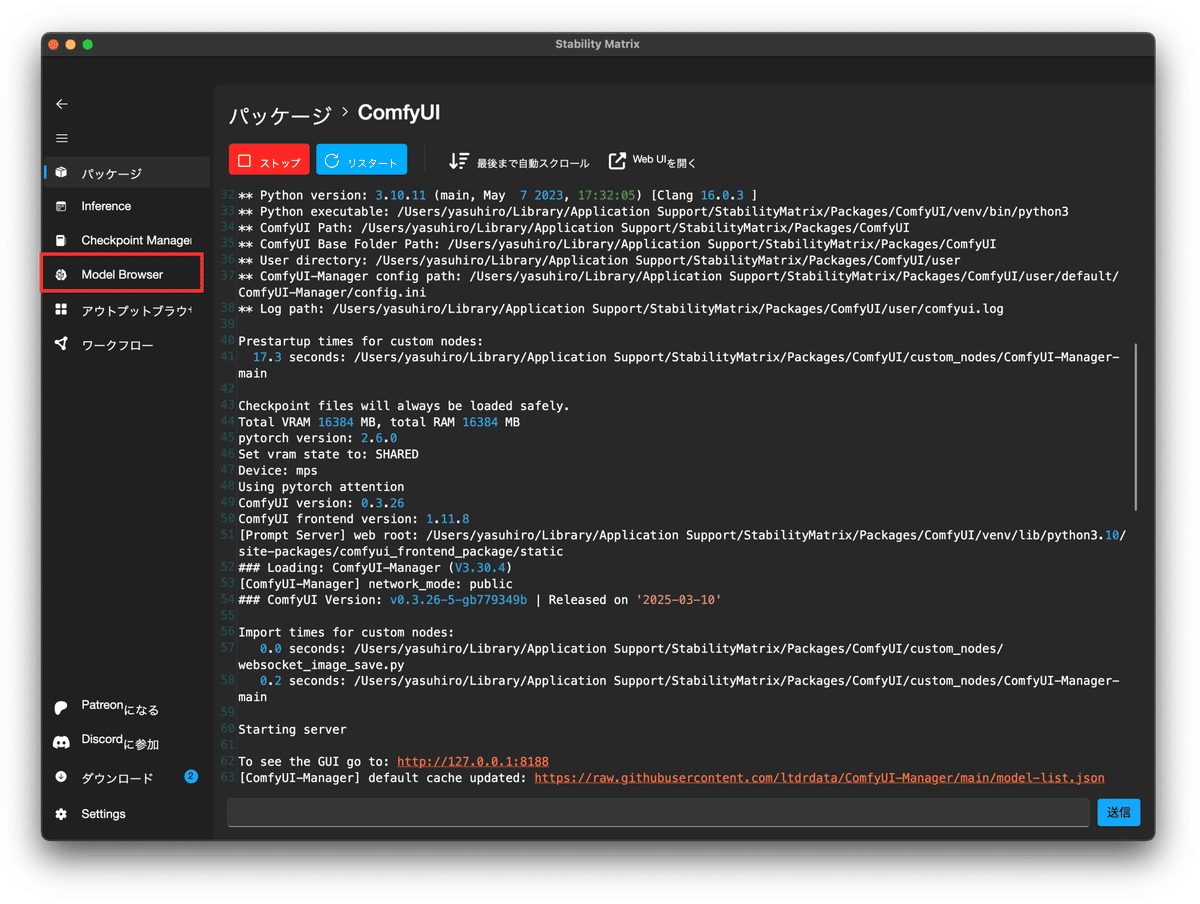Click '[ComfyUI-Manager] network_mode: public' line
This screenshot has height=904, width=1200.
pyautogui.click(x=375, y=583)
